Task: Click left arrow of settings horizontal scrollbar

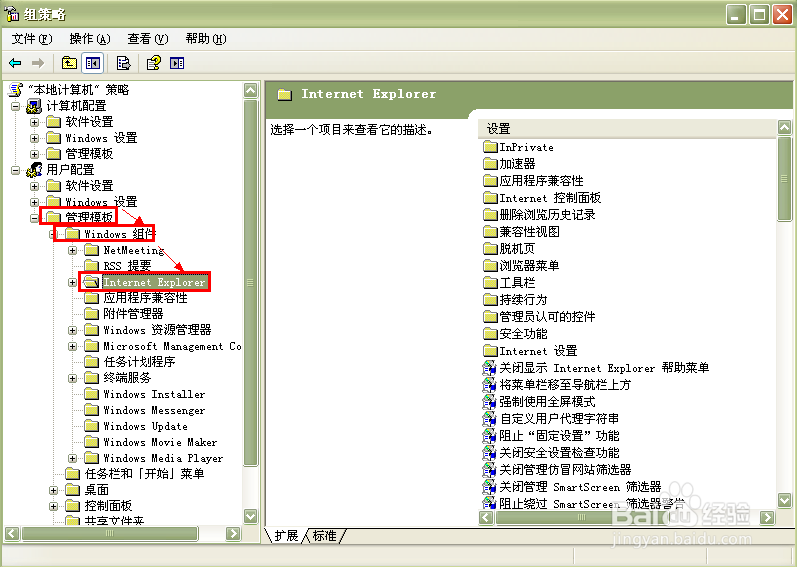Action: (x=486, y=517)
